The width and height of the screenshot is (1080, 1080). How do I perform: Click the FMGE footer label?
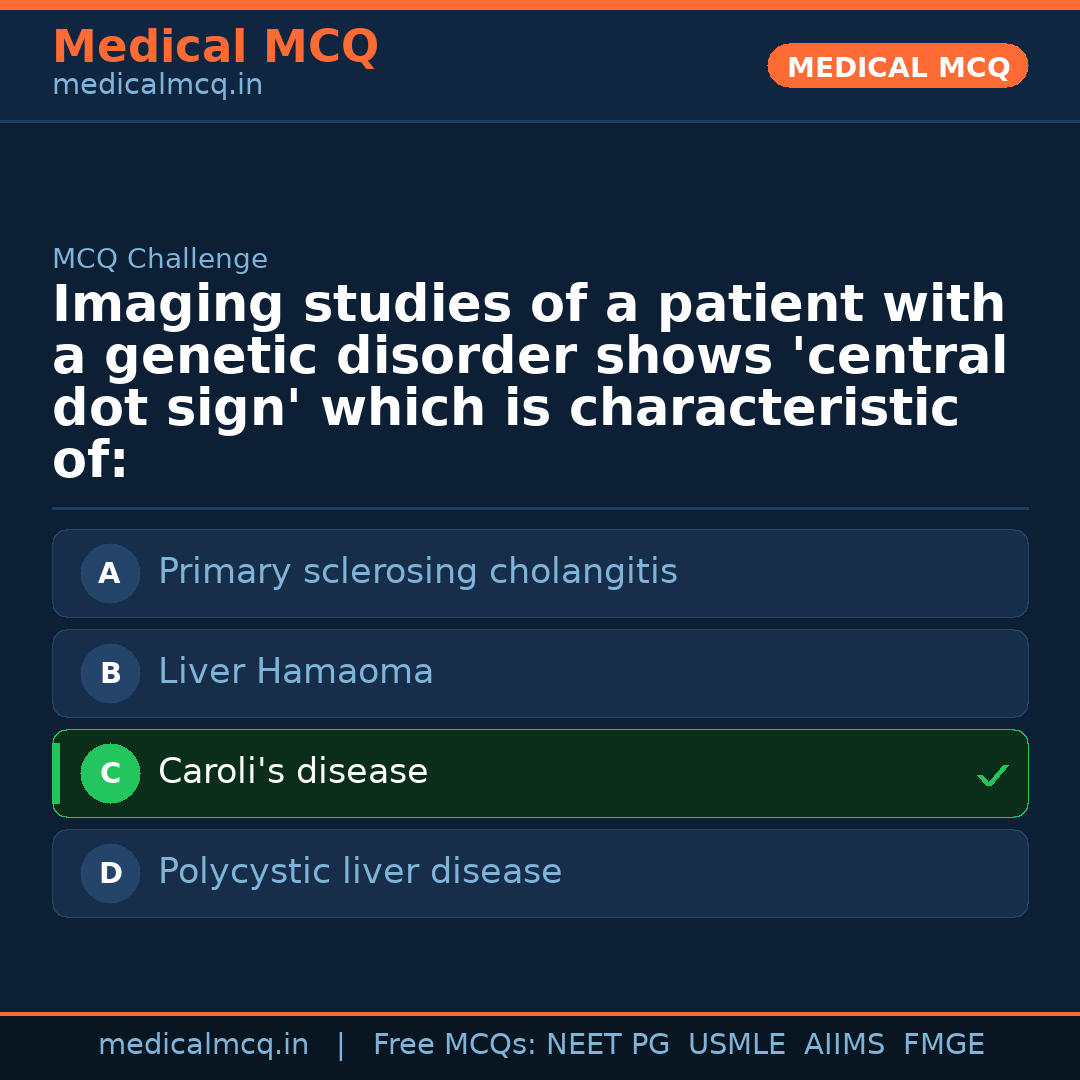943,1045
